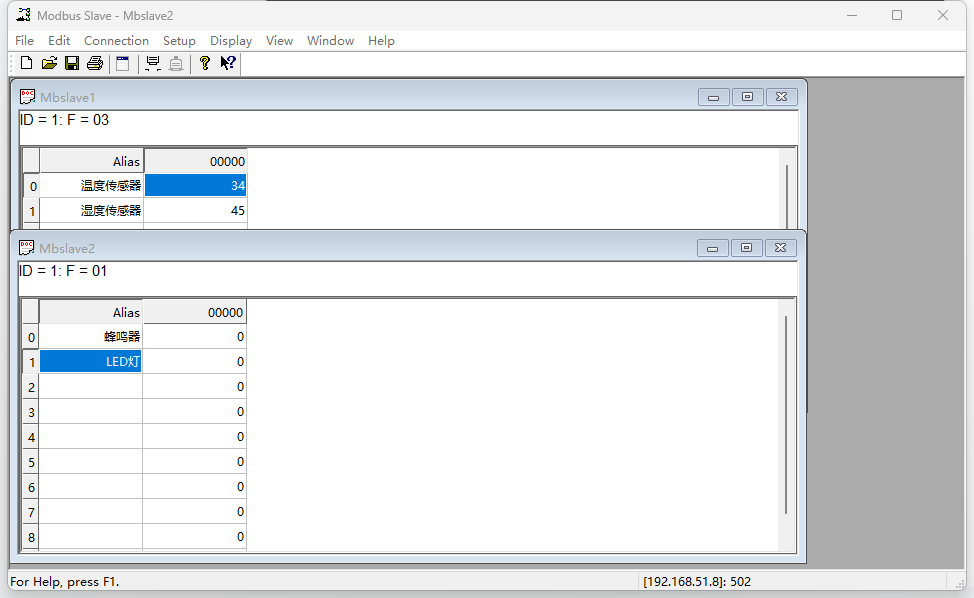Viewport: 974px width, 598px height.
Task: Select the 蜂鸣器 coil value cell
Action: 194,337
